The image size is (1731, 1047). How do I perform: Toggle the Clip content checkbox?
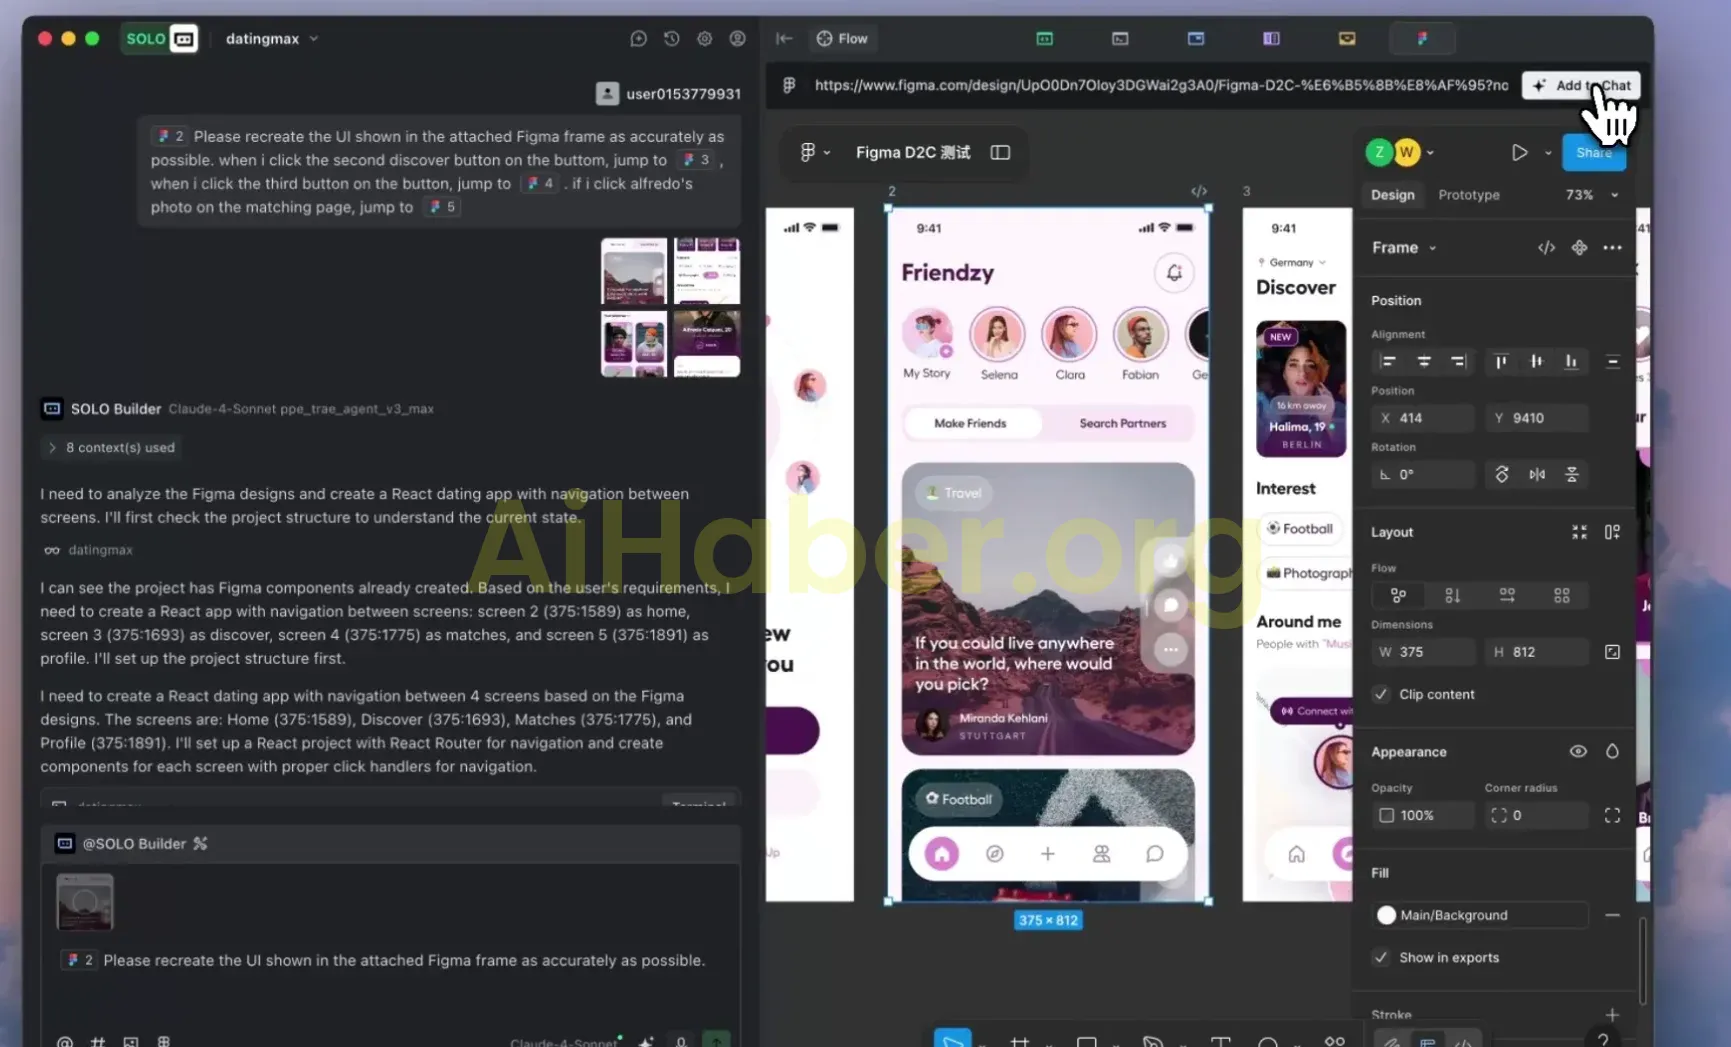click(x=1381, y=694)
